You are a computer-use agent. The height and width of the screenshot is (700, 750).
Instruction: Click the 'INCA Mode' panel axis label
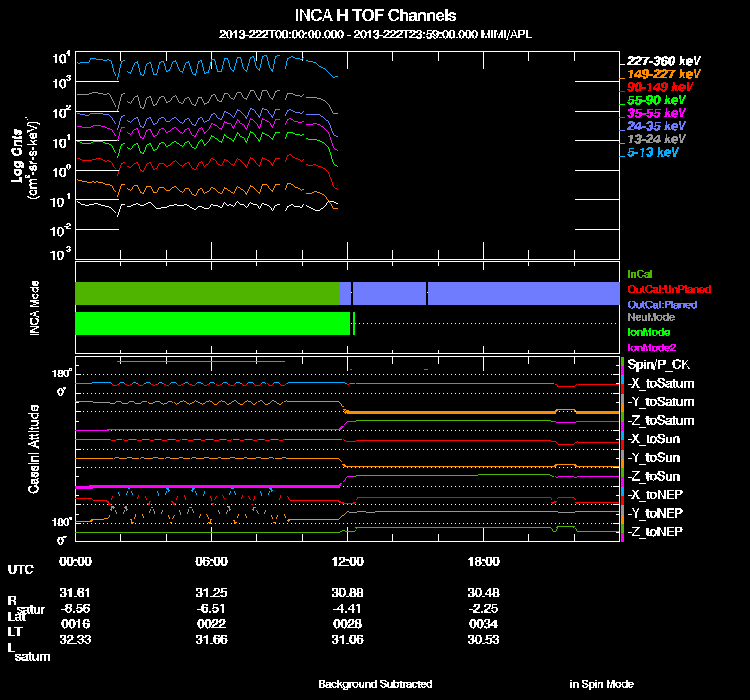click(34, 308)
